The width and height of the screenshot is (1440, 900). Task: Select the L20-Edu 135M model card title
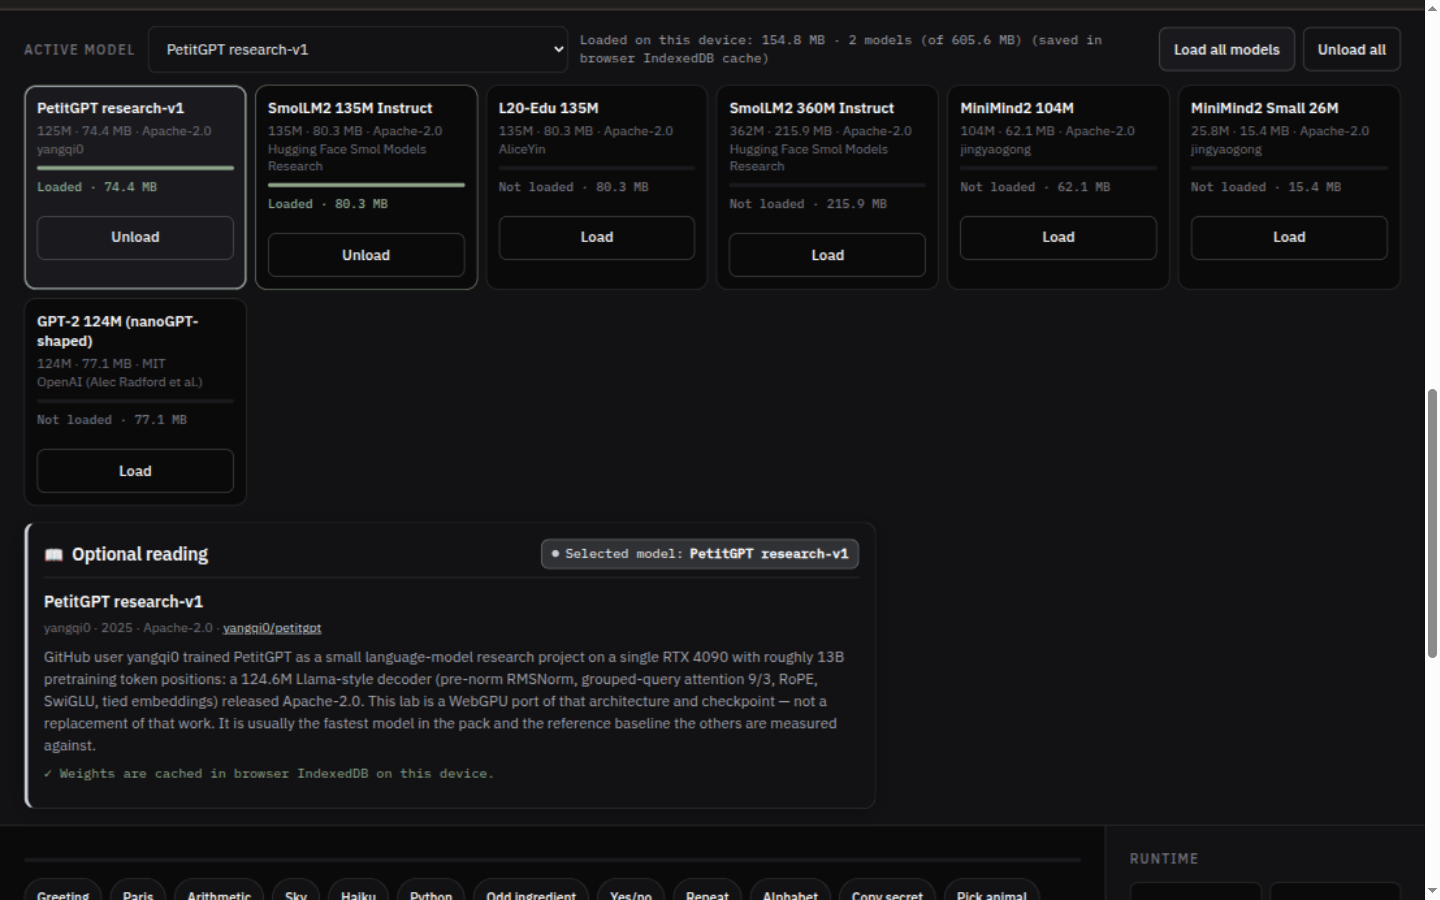549,108
